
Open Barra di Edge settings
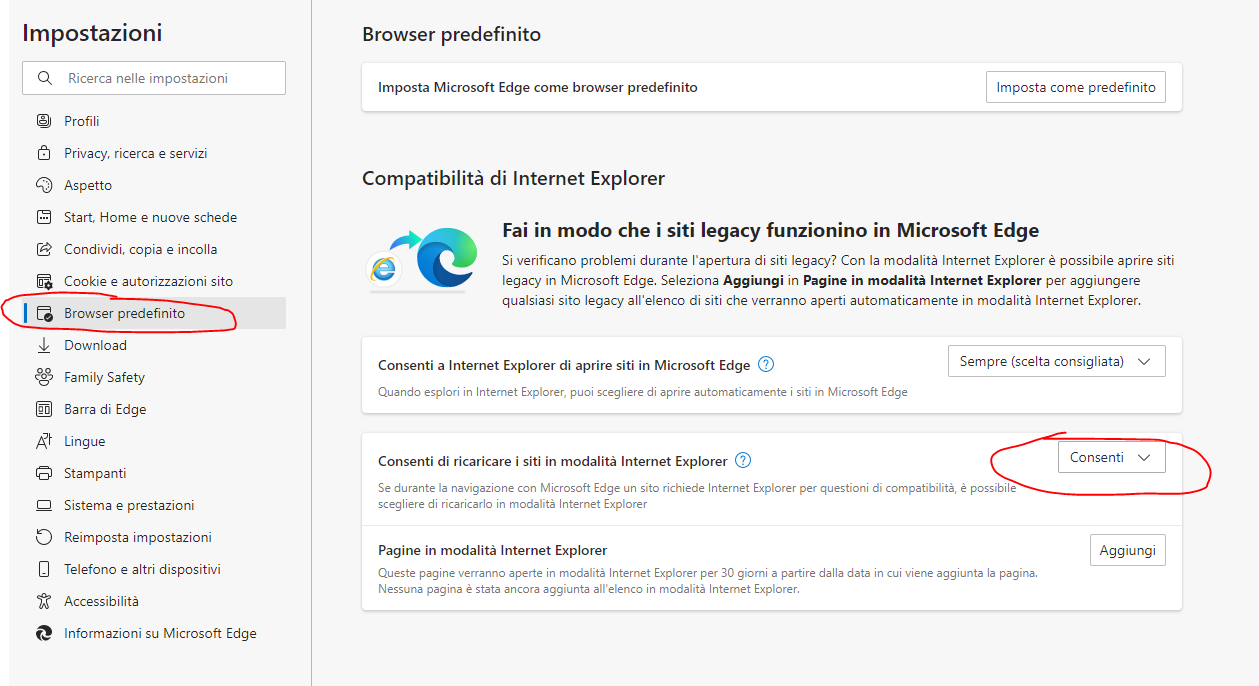pyautogui.click(x=154, y=409)
